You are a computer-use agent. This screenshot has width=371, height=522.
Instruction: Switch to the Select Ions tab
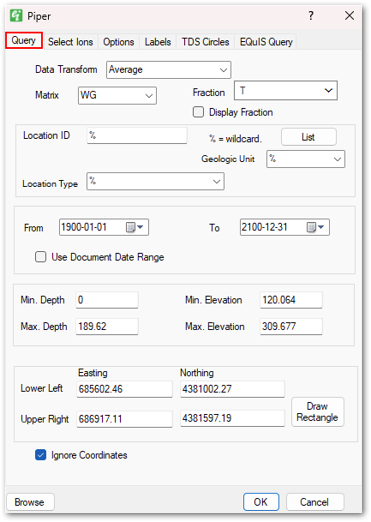70,42
